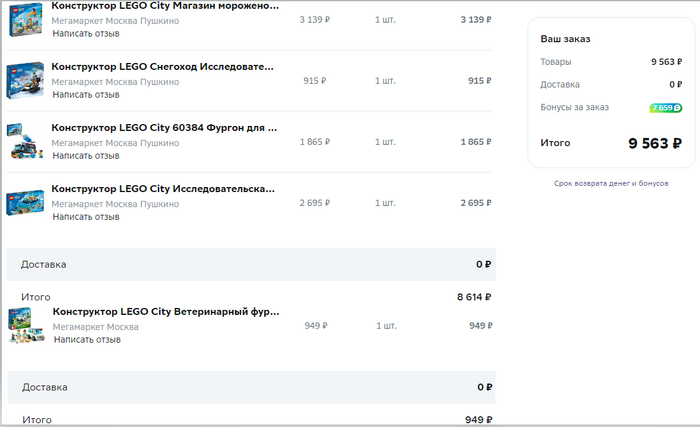This screenshot has height=427, width=700.
Task: Click quantity 1 шт. of Снегоход item
Action: click(385, 81)
